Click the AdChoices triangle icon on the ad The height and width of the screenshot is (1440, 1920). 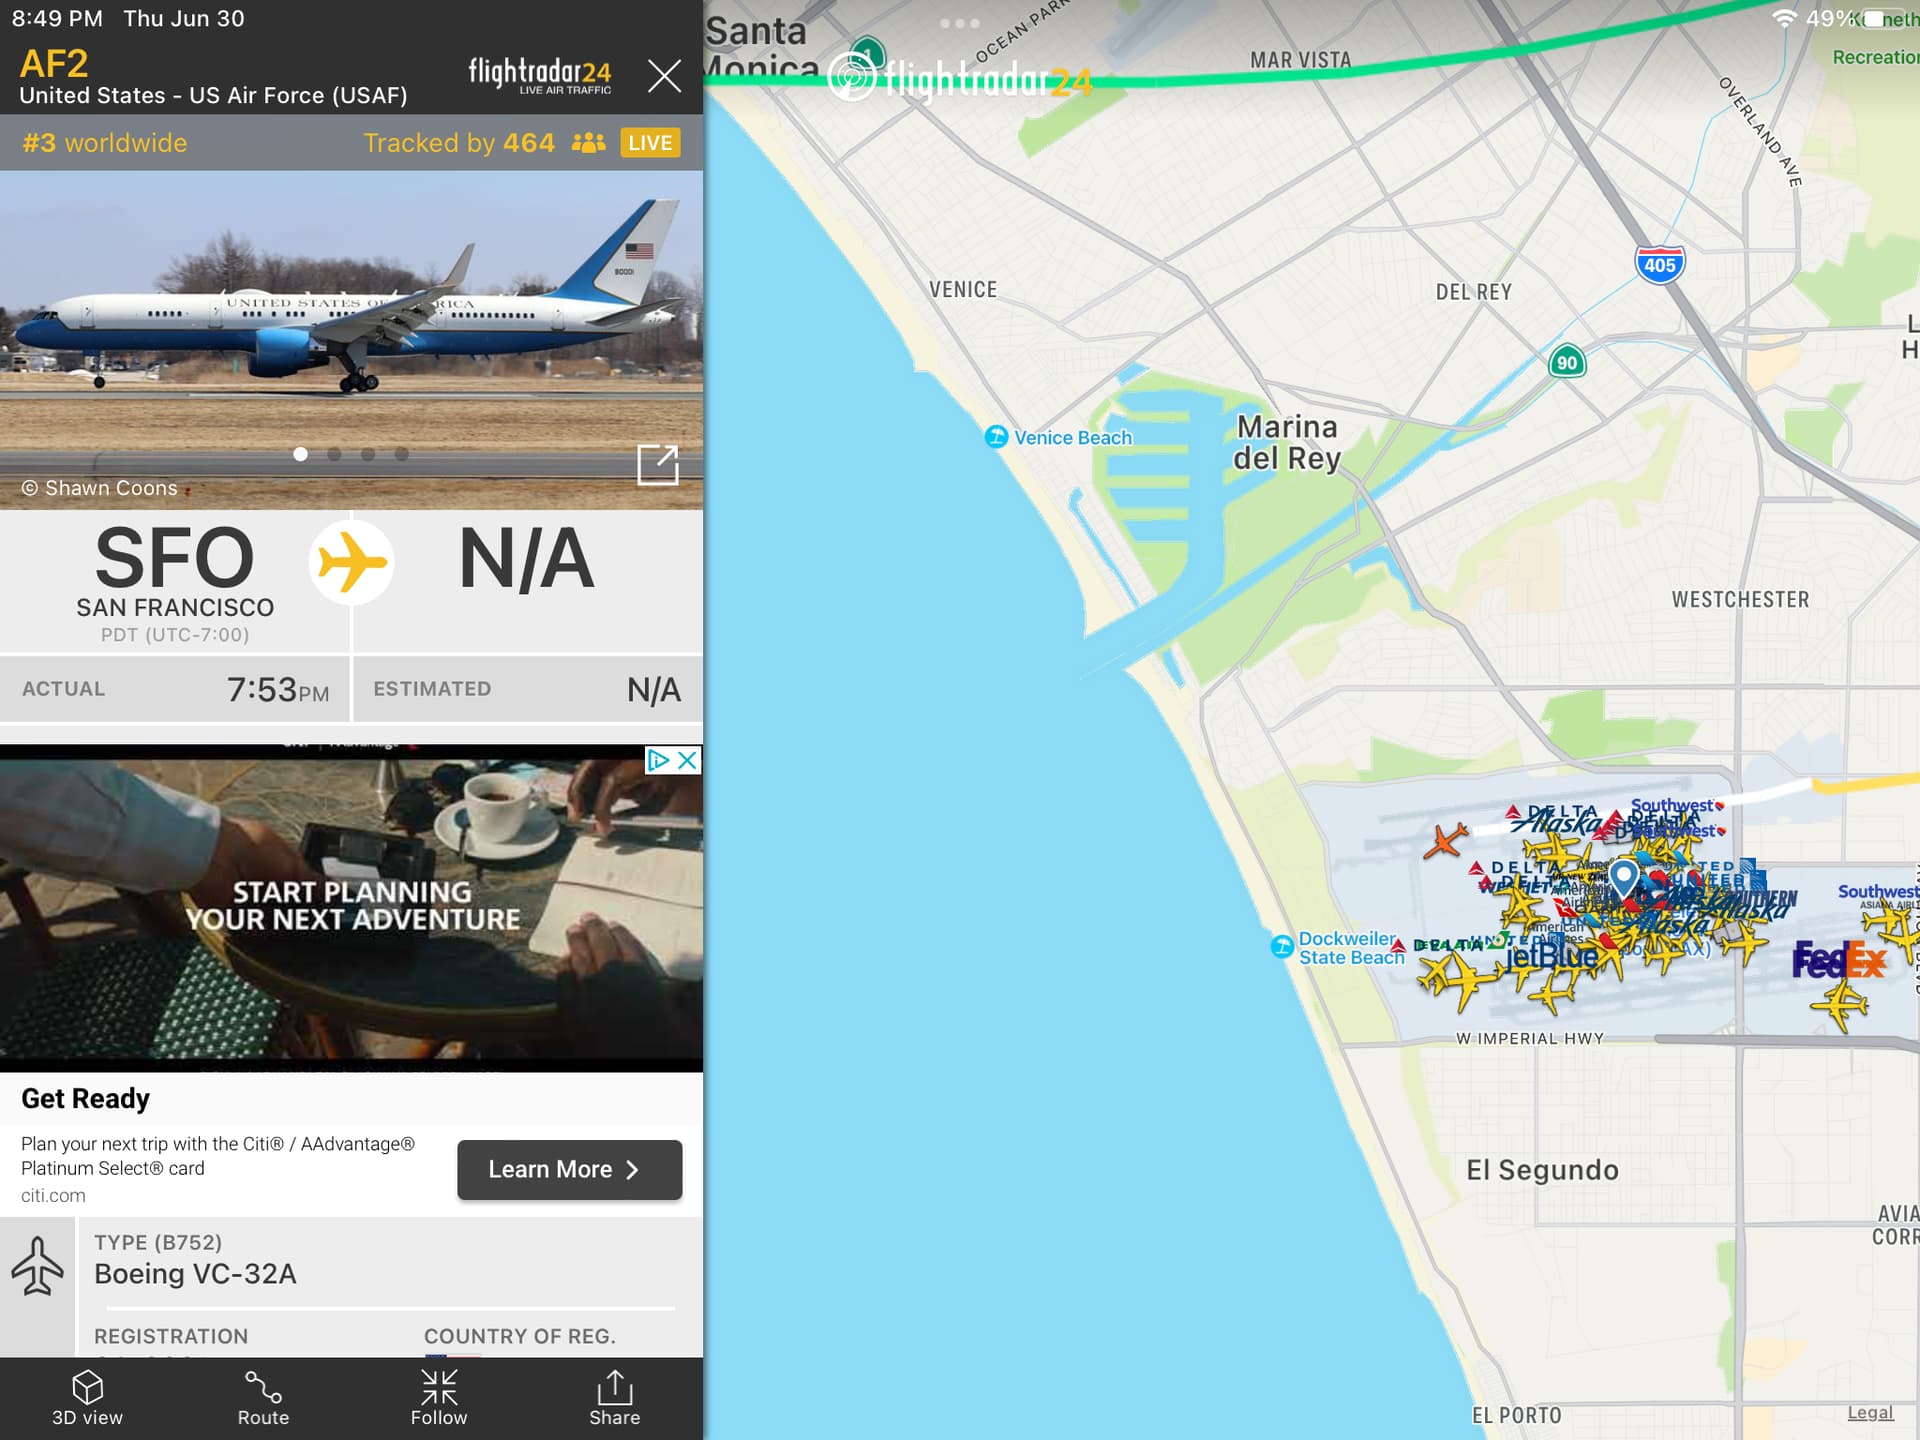(x=658, y=760)
